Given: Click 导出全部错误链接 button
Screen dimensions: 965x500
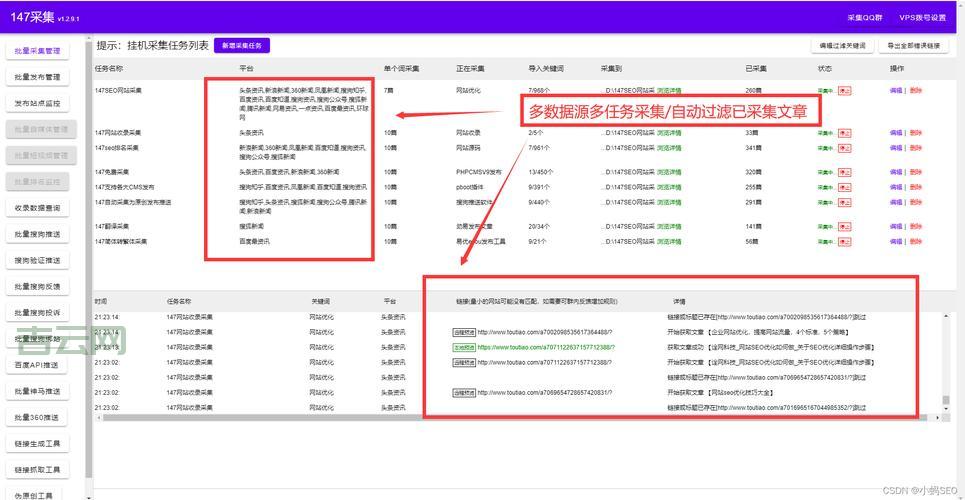Looking at the screenshot, I should tap(913, 46).
